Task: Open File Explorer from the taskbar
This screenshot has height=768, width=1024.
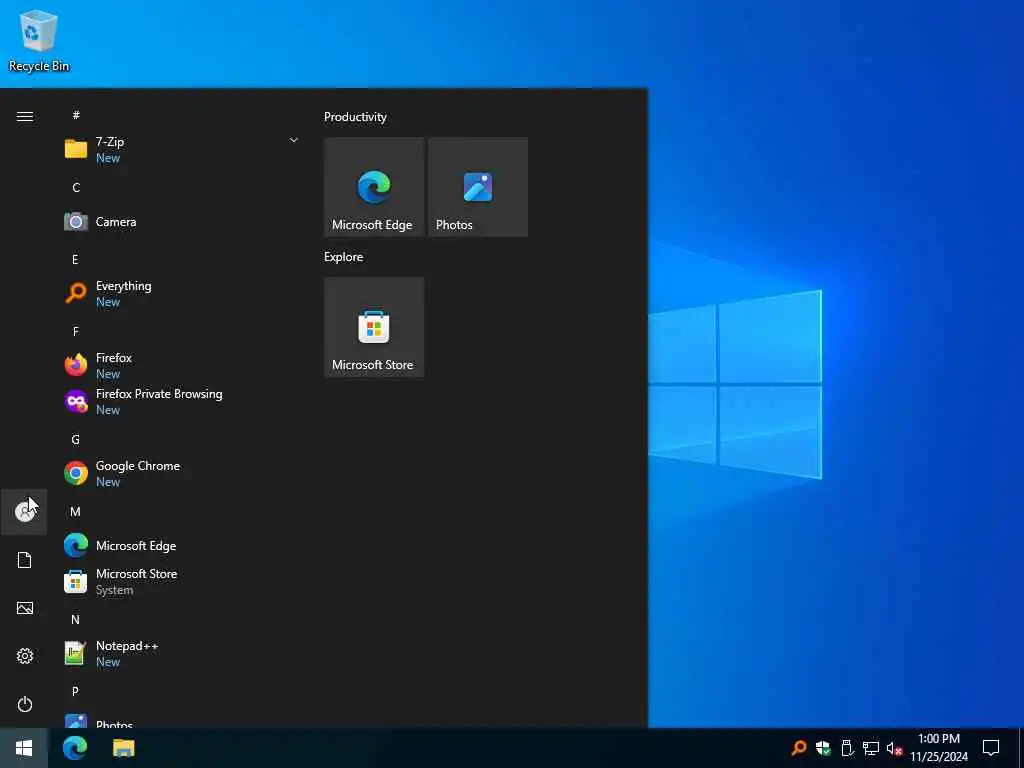Action: (x=123, y=748)
